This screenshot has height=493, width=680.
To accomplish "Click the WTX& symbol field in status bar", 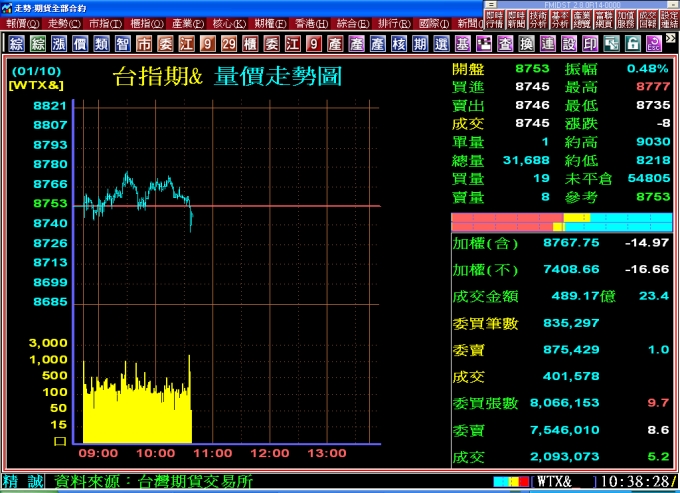I will (x=562, y=482).
